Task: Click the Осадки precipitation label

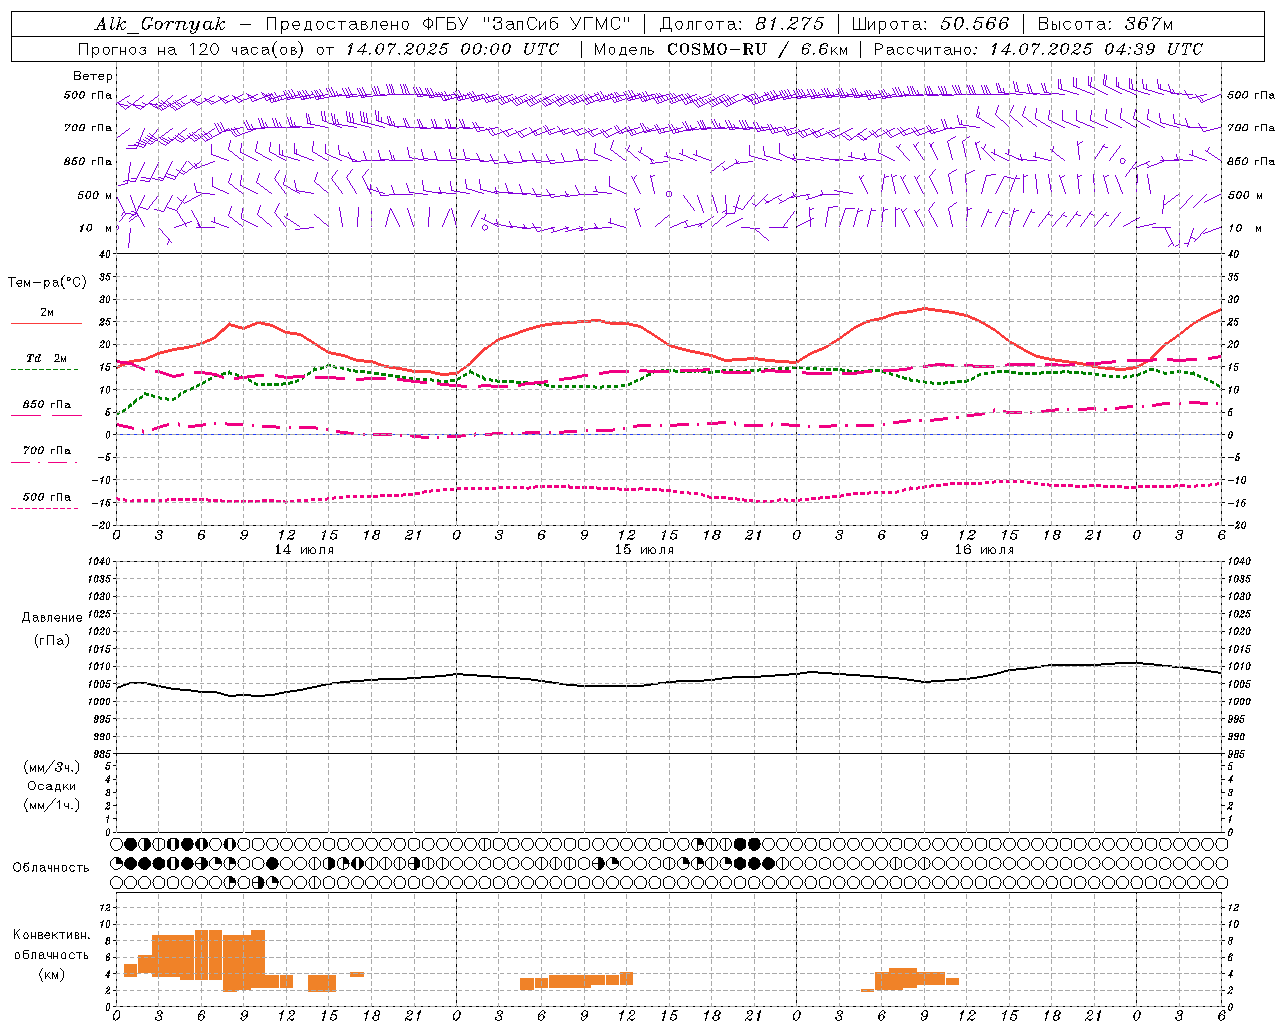Action: 52,786
